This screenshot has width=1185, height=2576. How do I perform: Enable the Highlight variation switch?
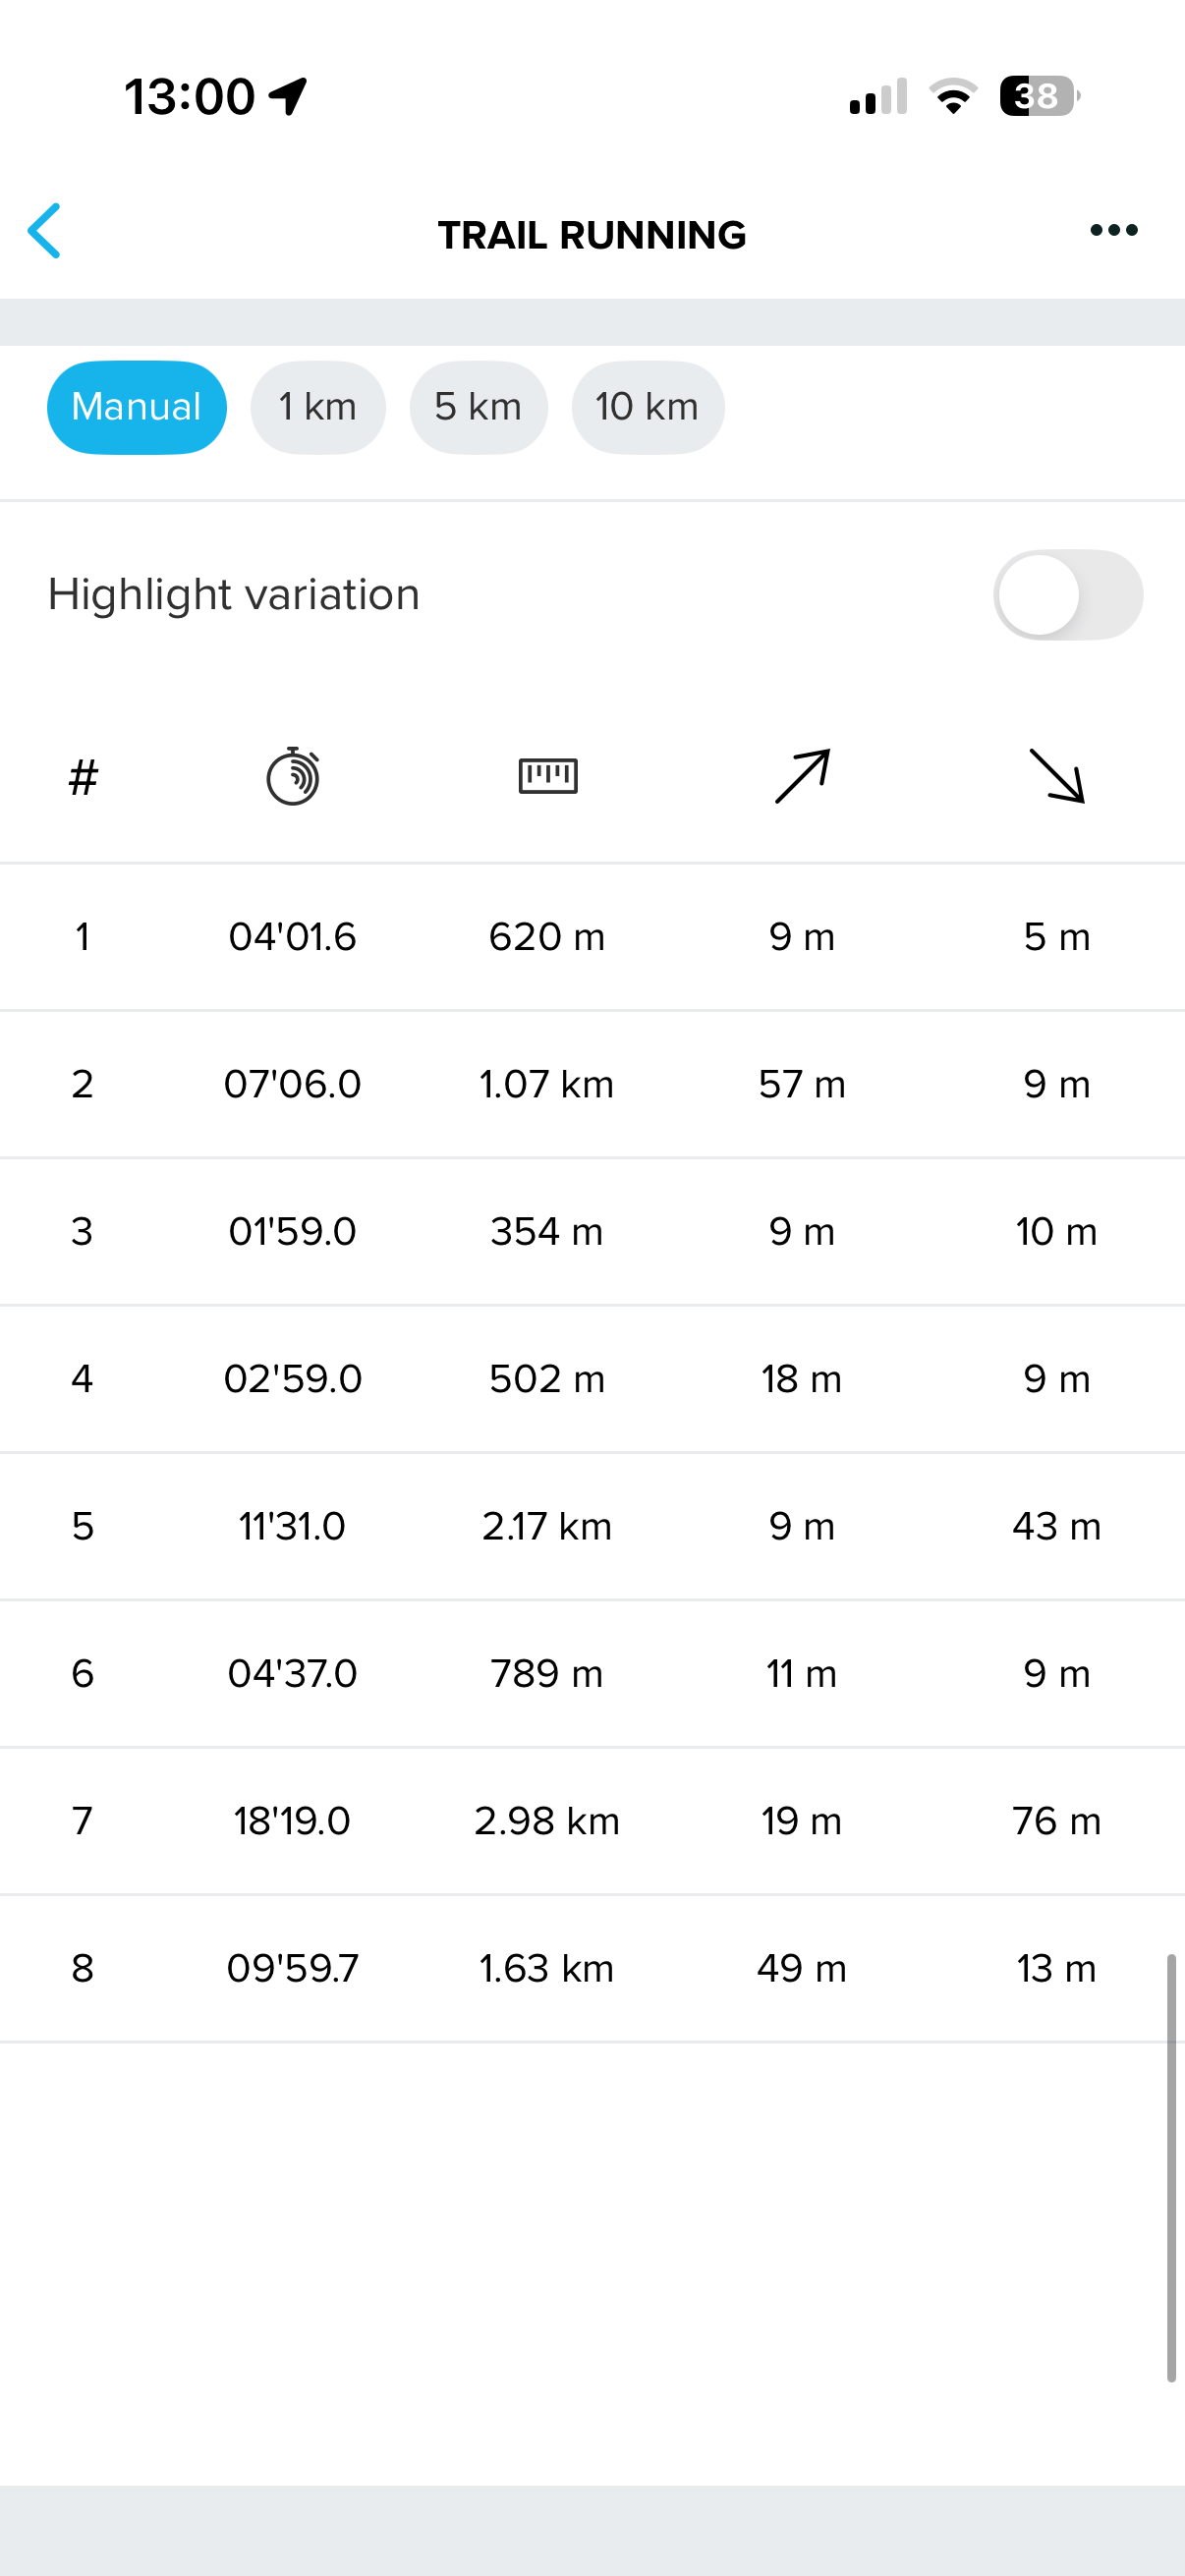(x=1067, y=595)
